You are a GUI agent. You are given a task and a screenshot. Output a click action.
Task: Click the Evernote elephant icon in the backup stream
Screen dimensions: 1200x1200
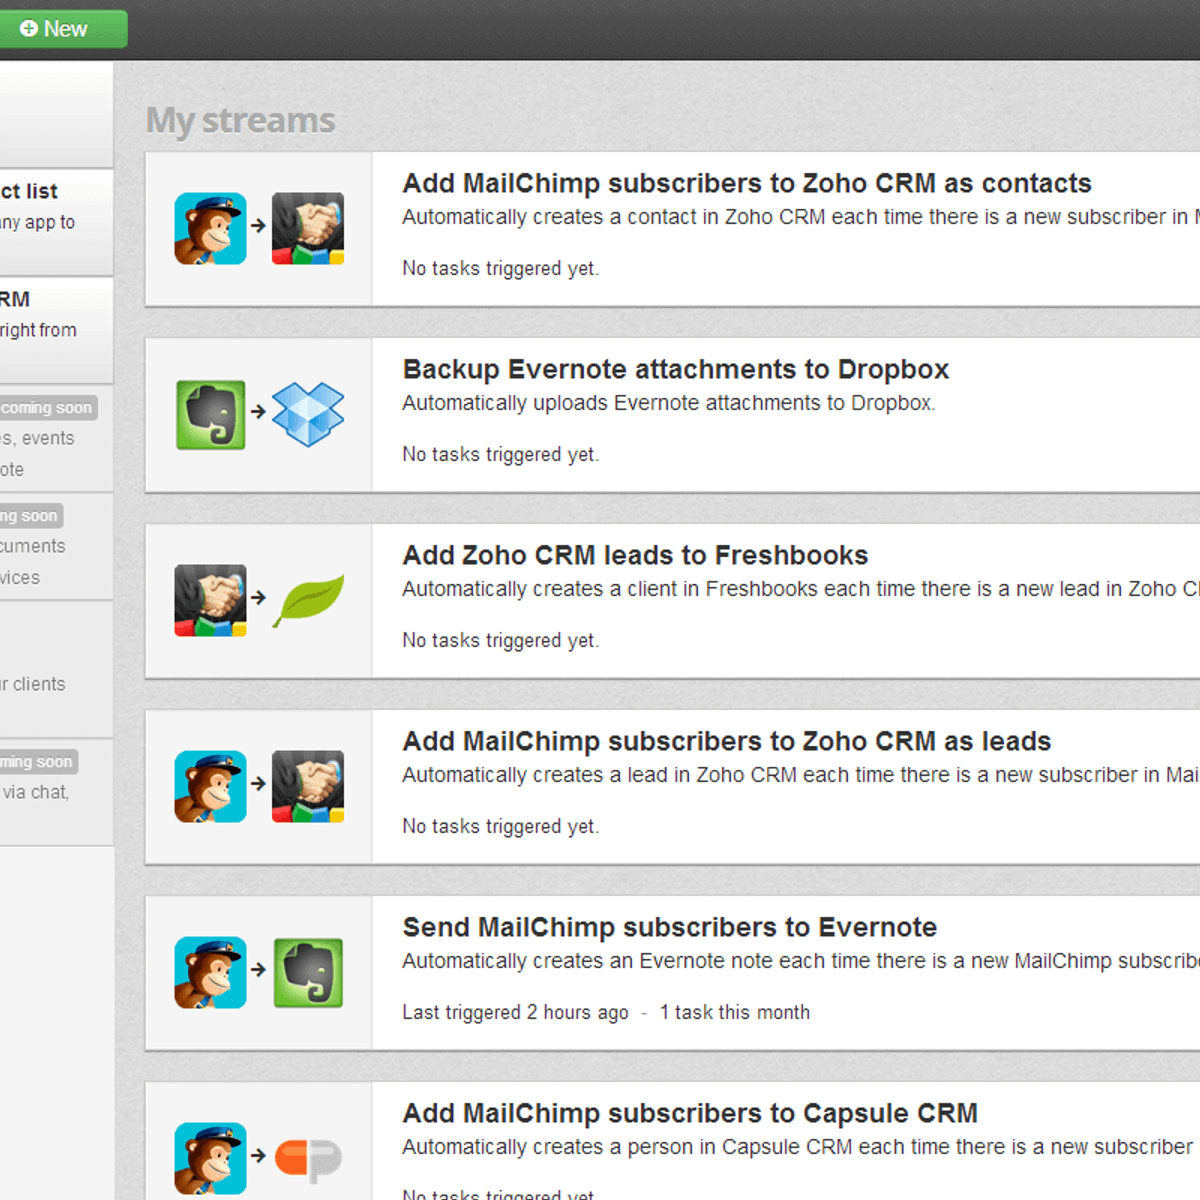coord(211,414)
